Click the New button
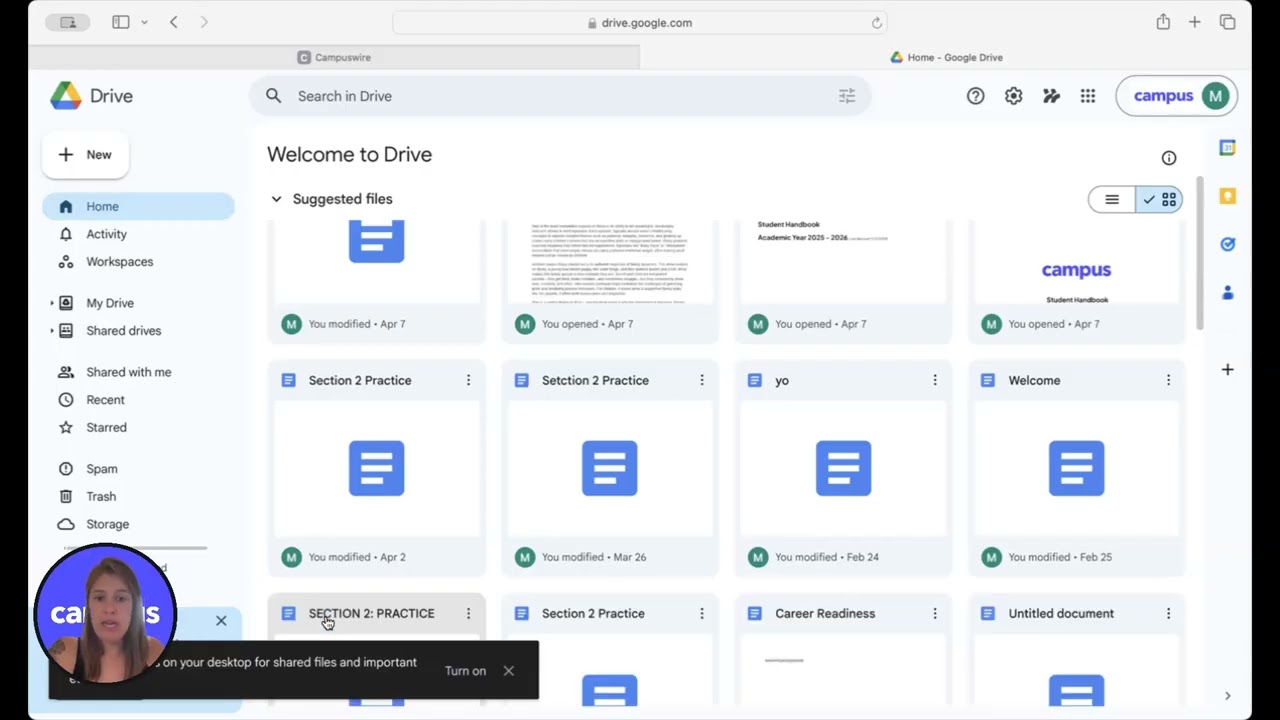Screen dimensions: 1280x720 click(85, 155)
